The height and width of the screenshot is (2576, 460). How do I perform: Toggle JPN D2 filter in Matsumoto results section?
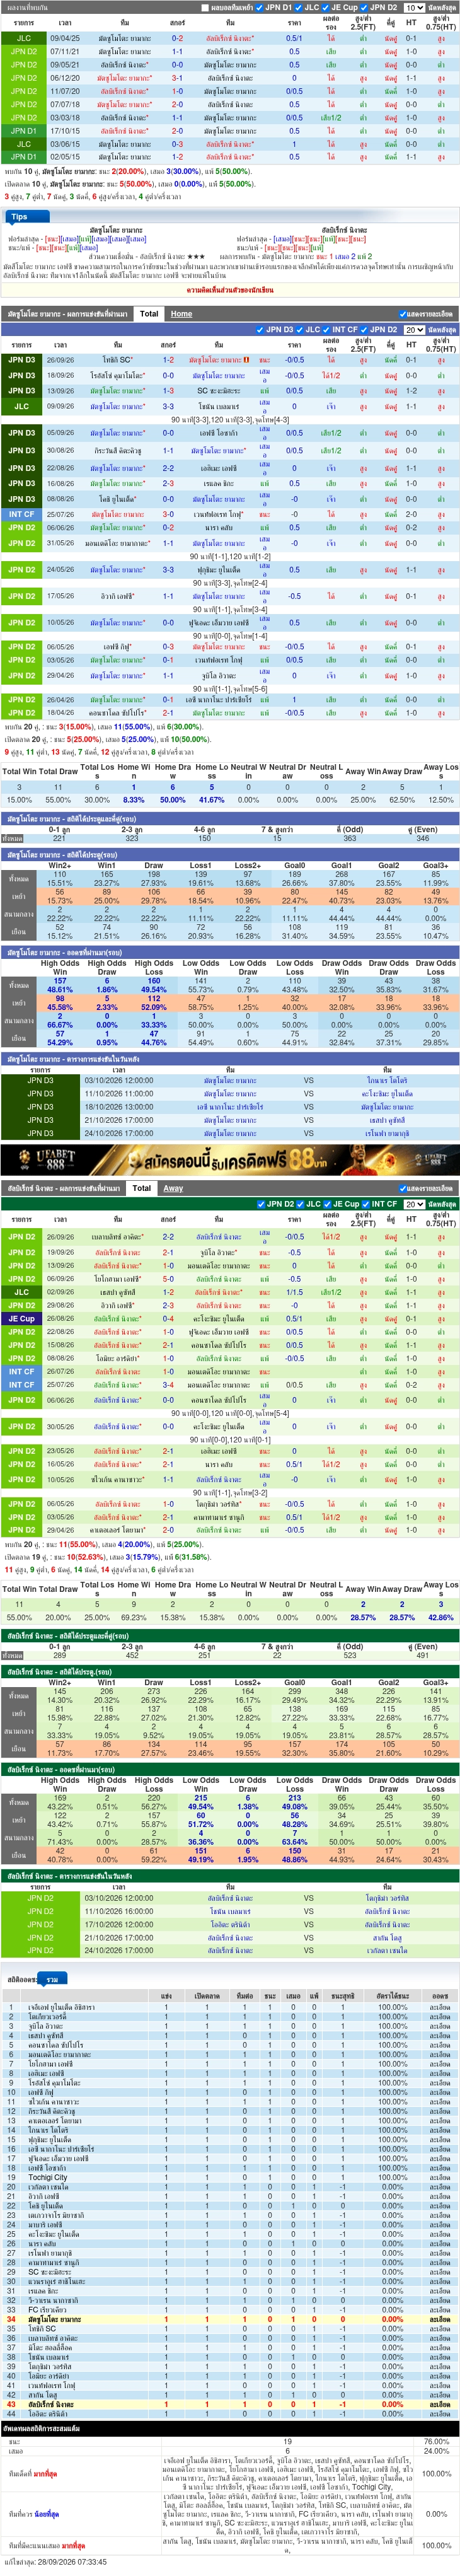tap(365, 329)
